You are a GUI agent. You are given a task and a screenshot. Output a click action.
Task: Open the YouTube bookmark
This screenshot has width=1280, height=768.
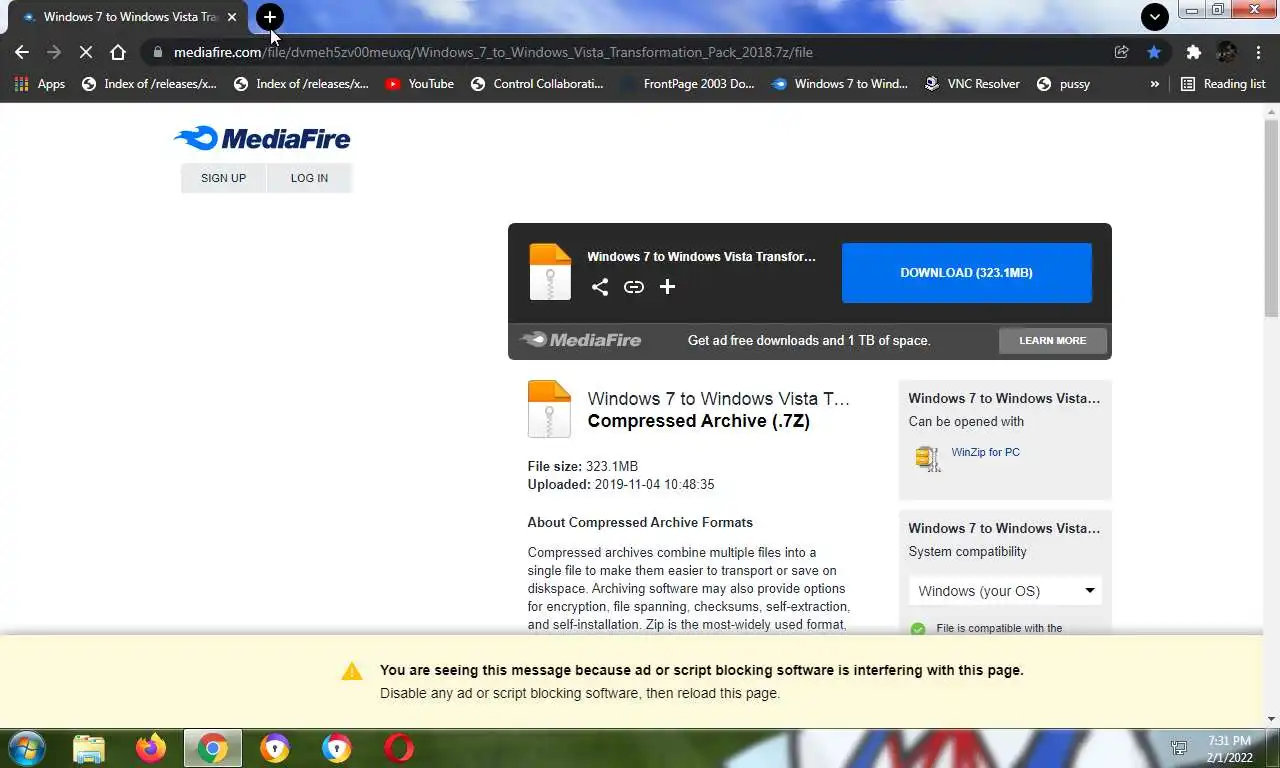pos(419,84)
